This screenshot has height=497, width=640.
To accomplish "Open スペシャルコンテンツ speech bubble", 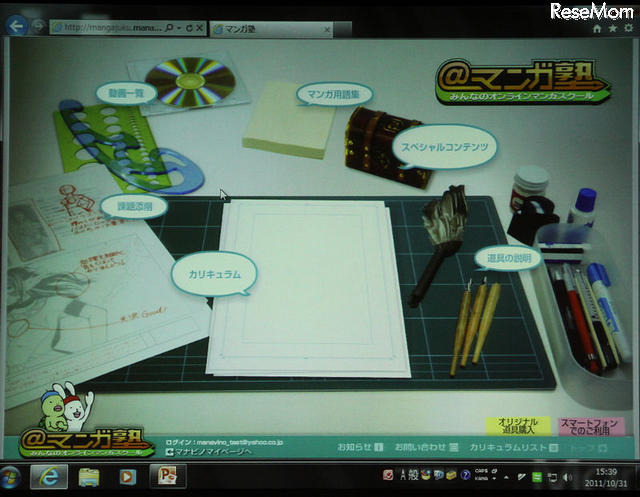I will [444, 147].
